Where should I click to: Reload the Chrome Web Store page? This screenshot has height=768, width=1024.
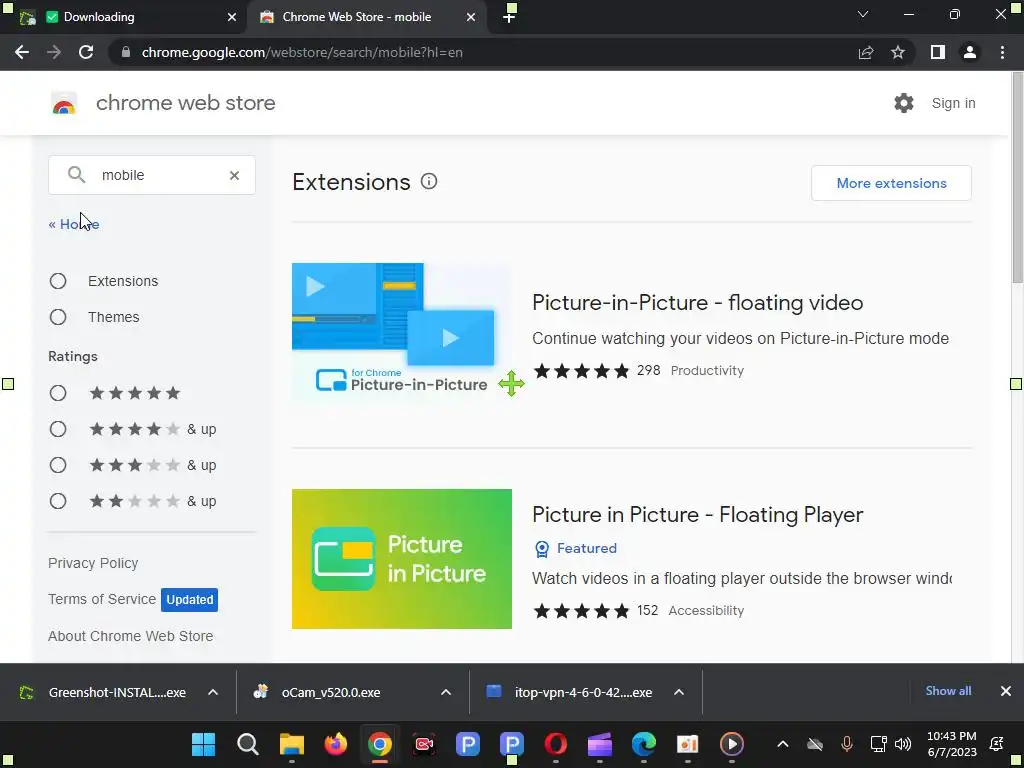pos(86,52)
